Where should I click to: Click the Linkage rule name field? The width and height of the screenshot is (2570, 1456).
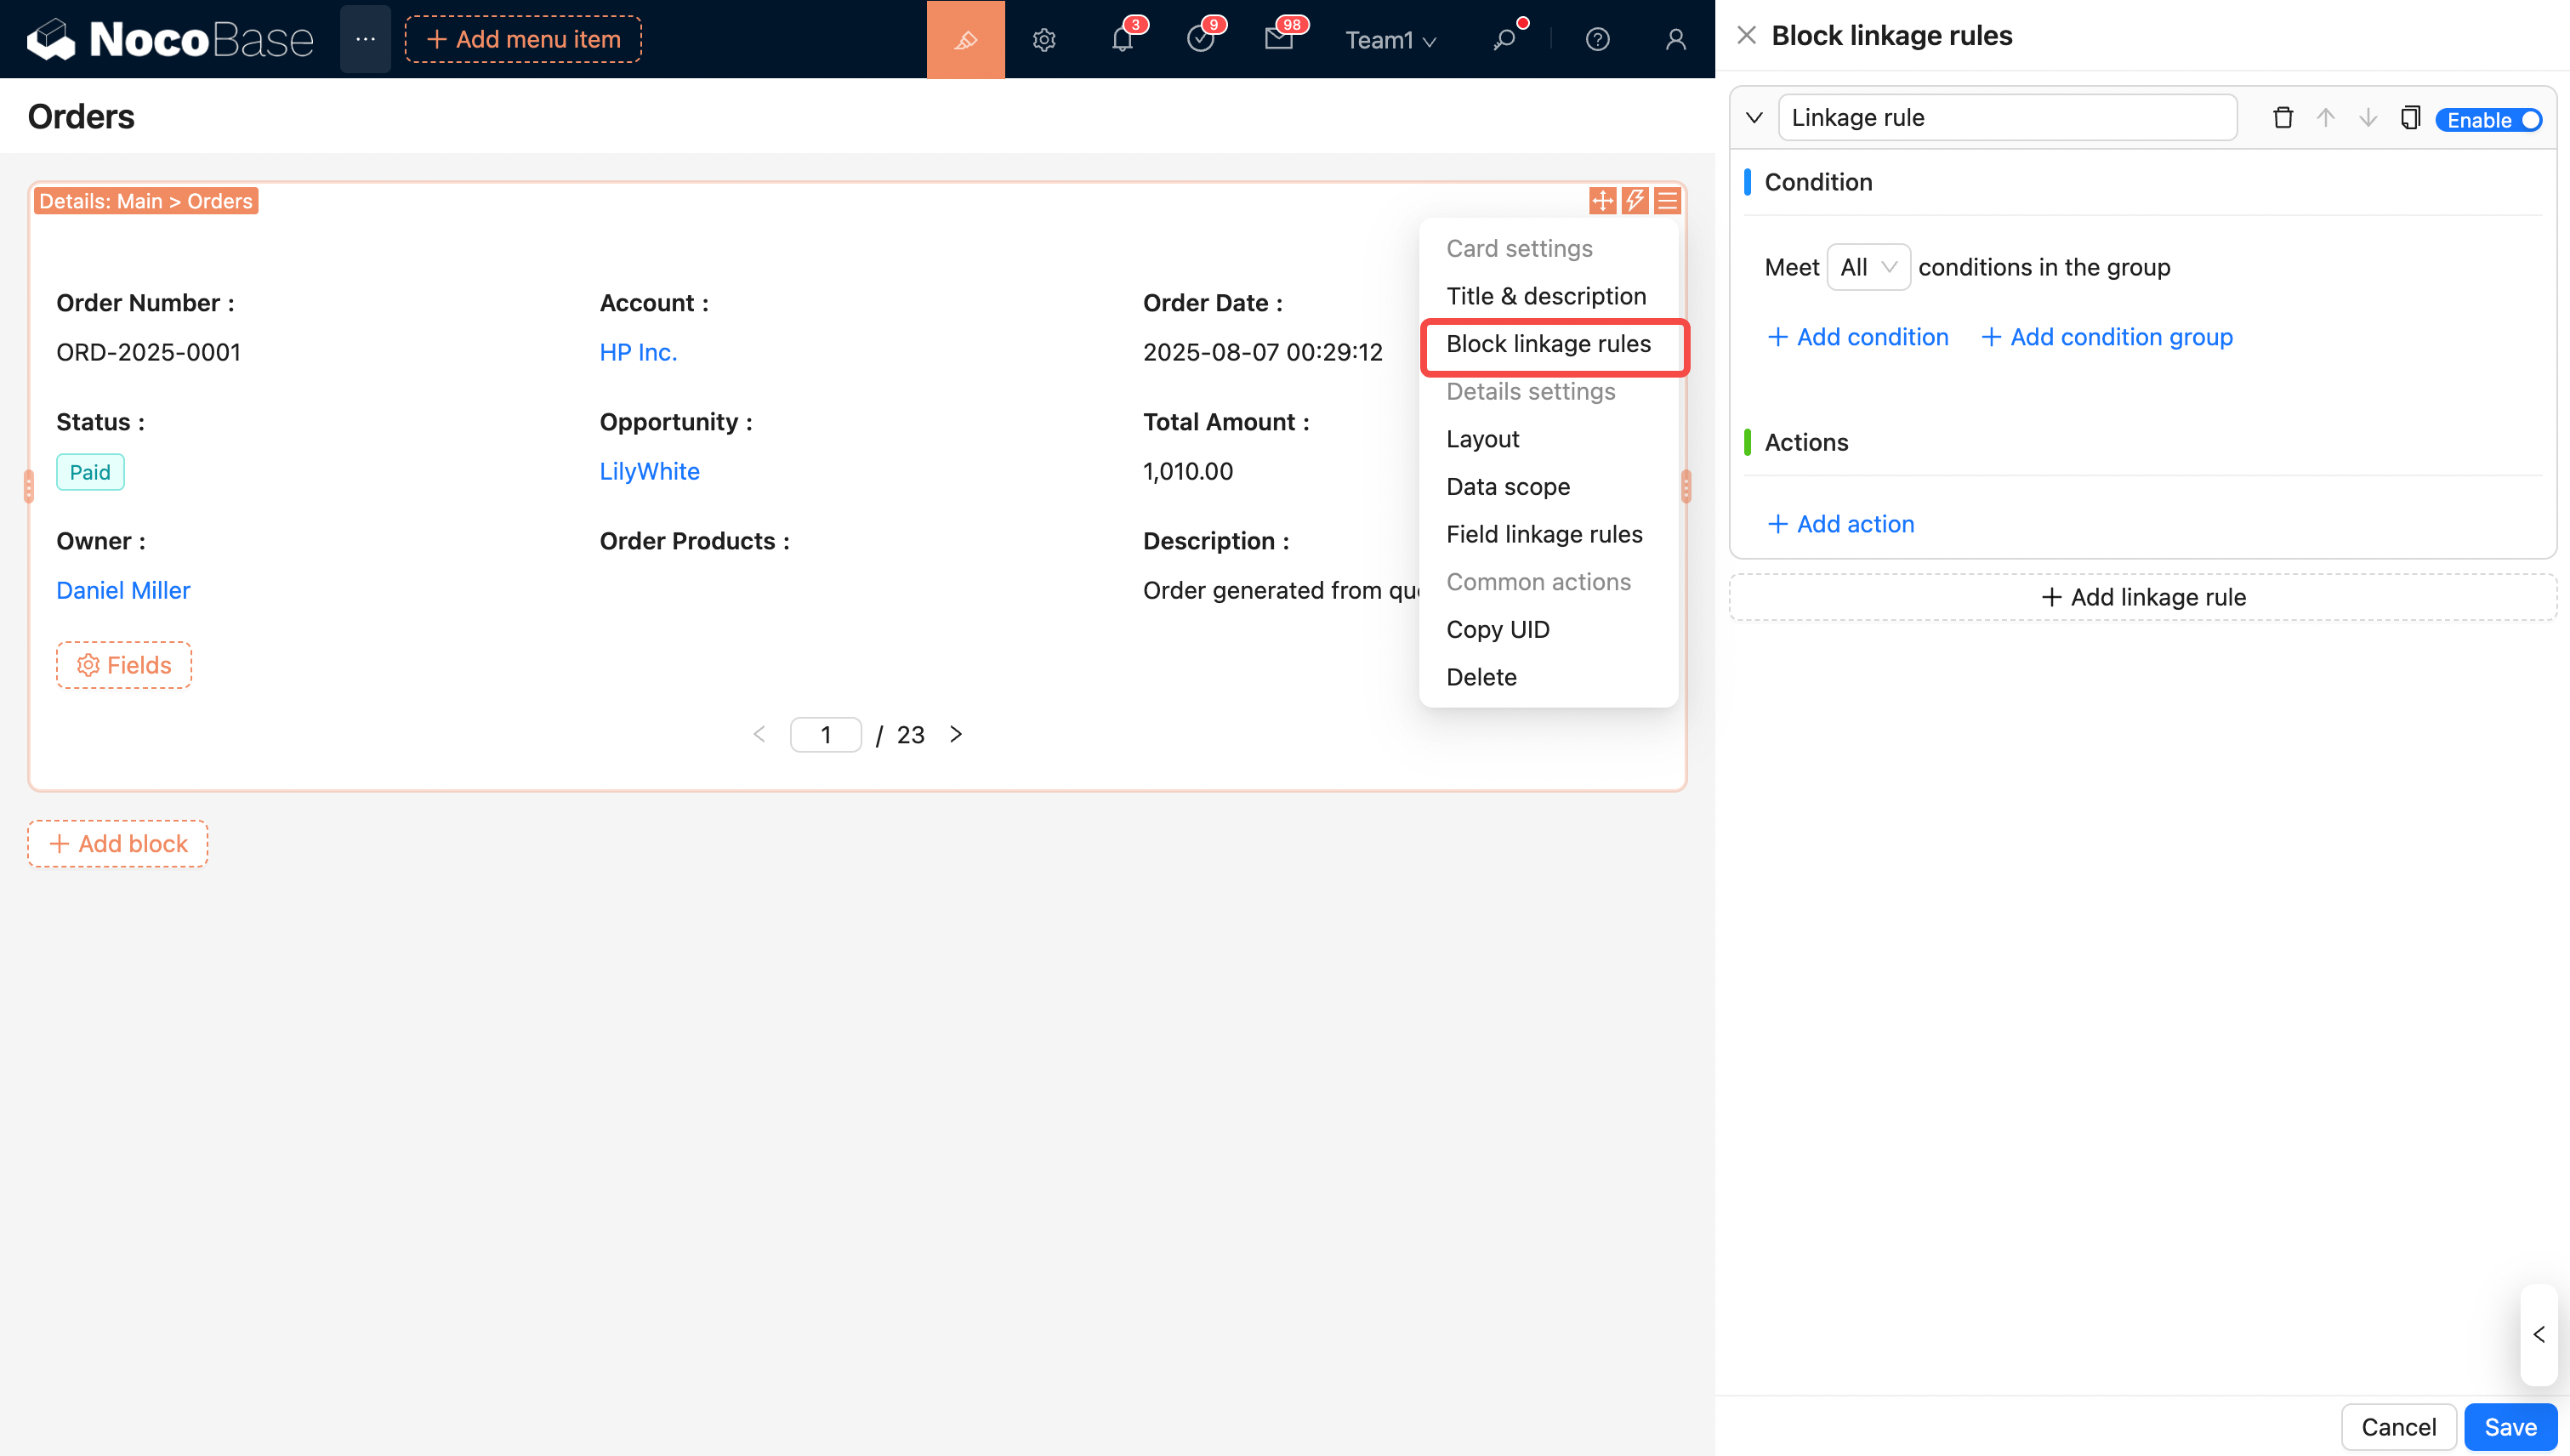(x=2006, y=118)
